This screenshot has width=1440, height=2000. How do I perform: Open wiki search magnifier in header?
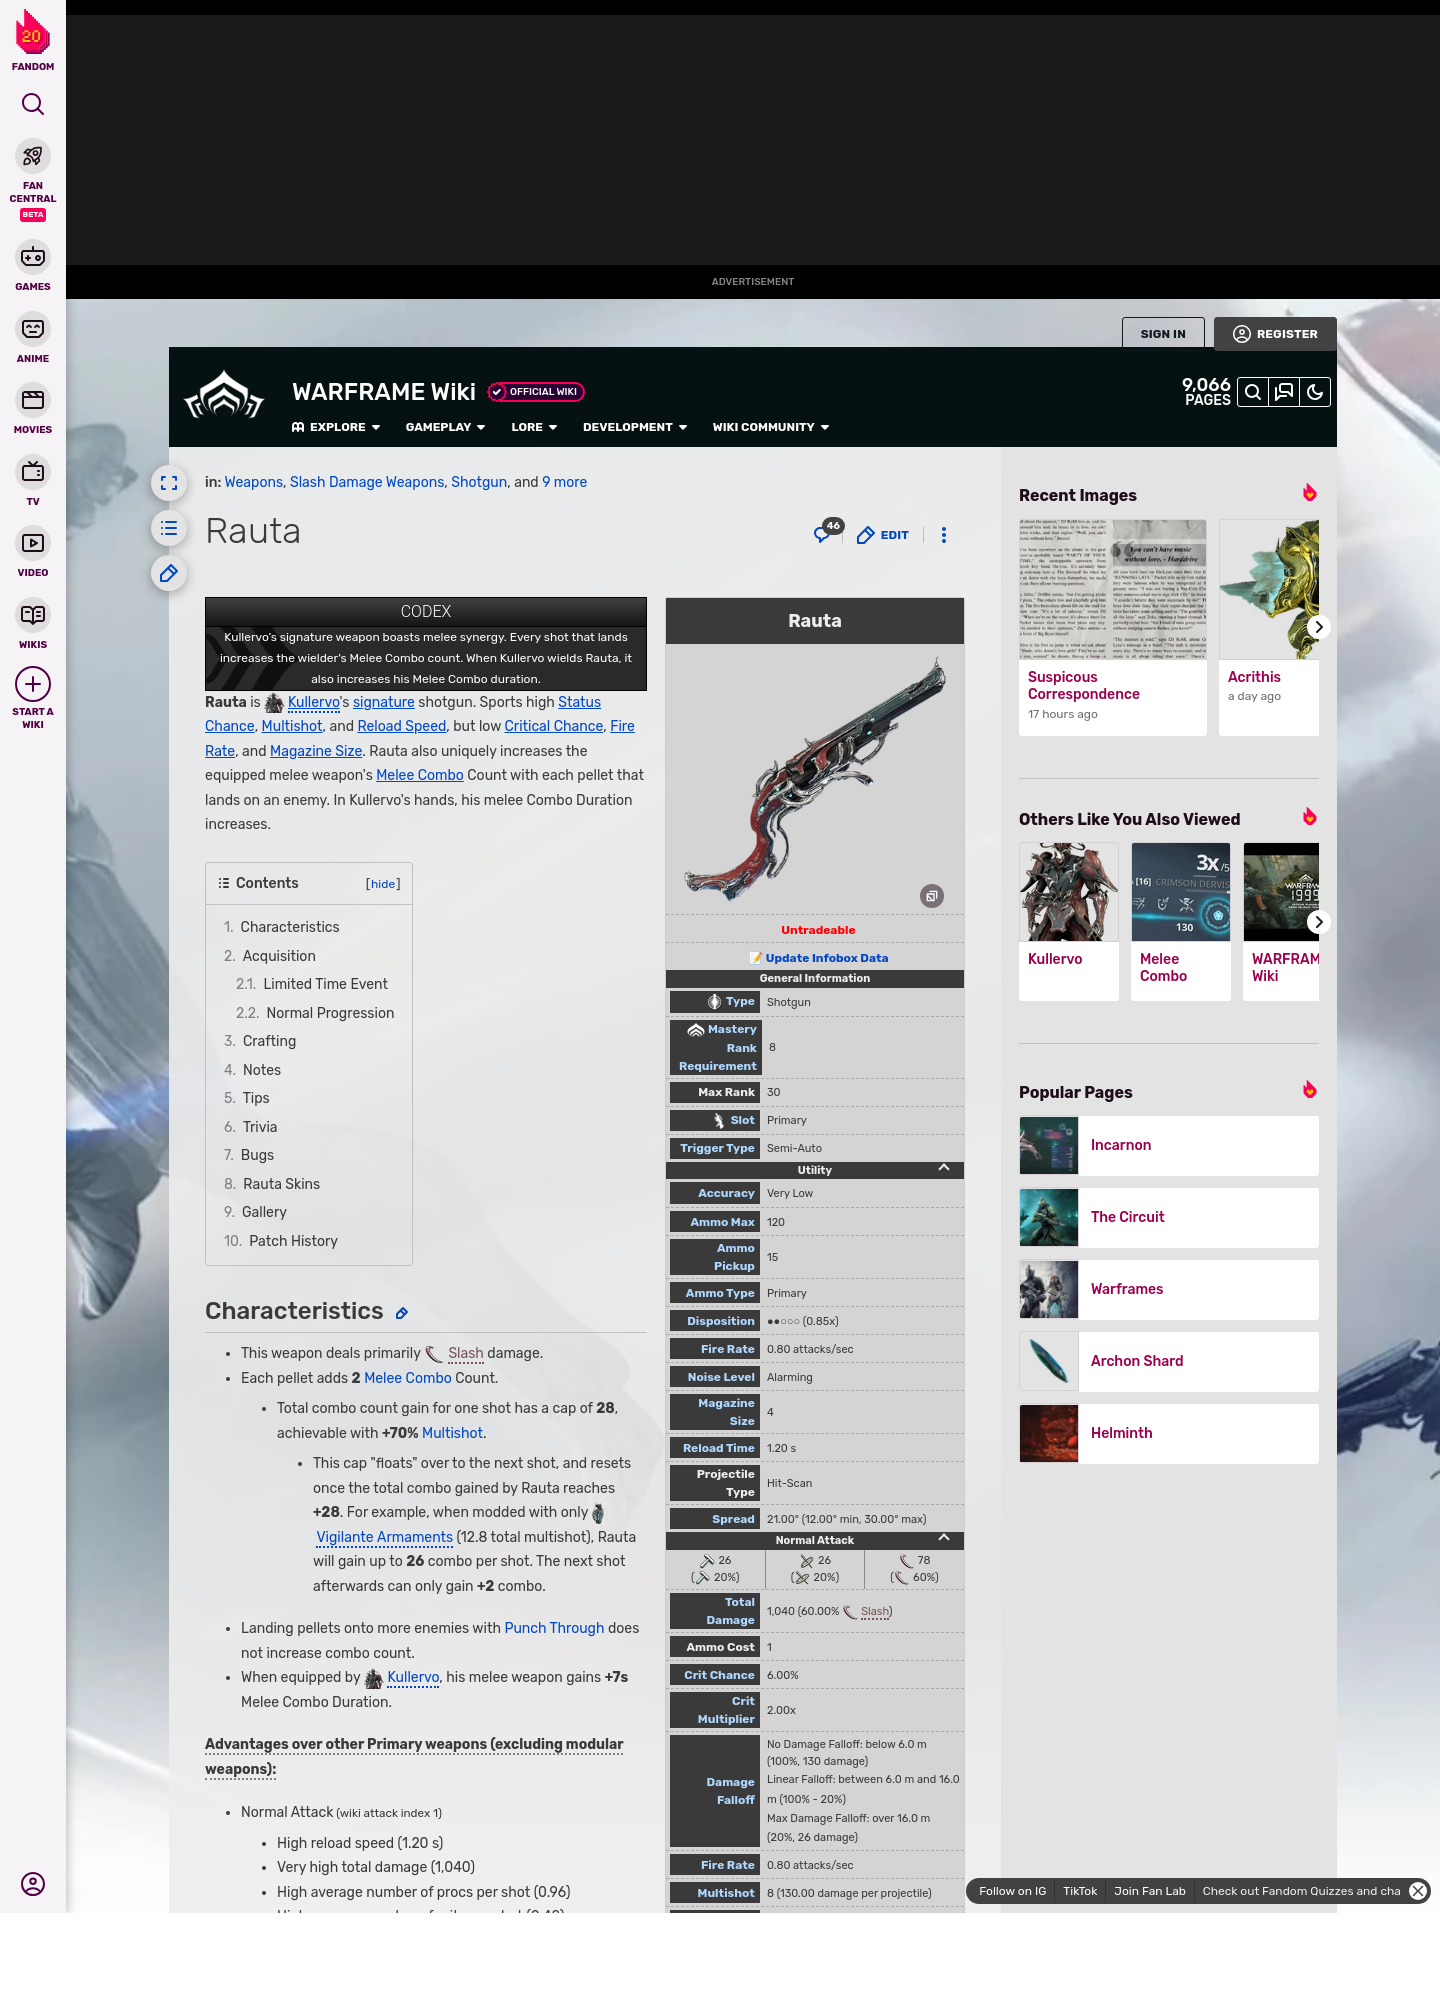click(1253, 392)
